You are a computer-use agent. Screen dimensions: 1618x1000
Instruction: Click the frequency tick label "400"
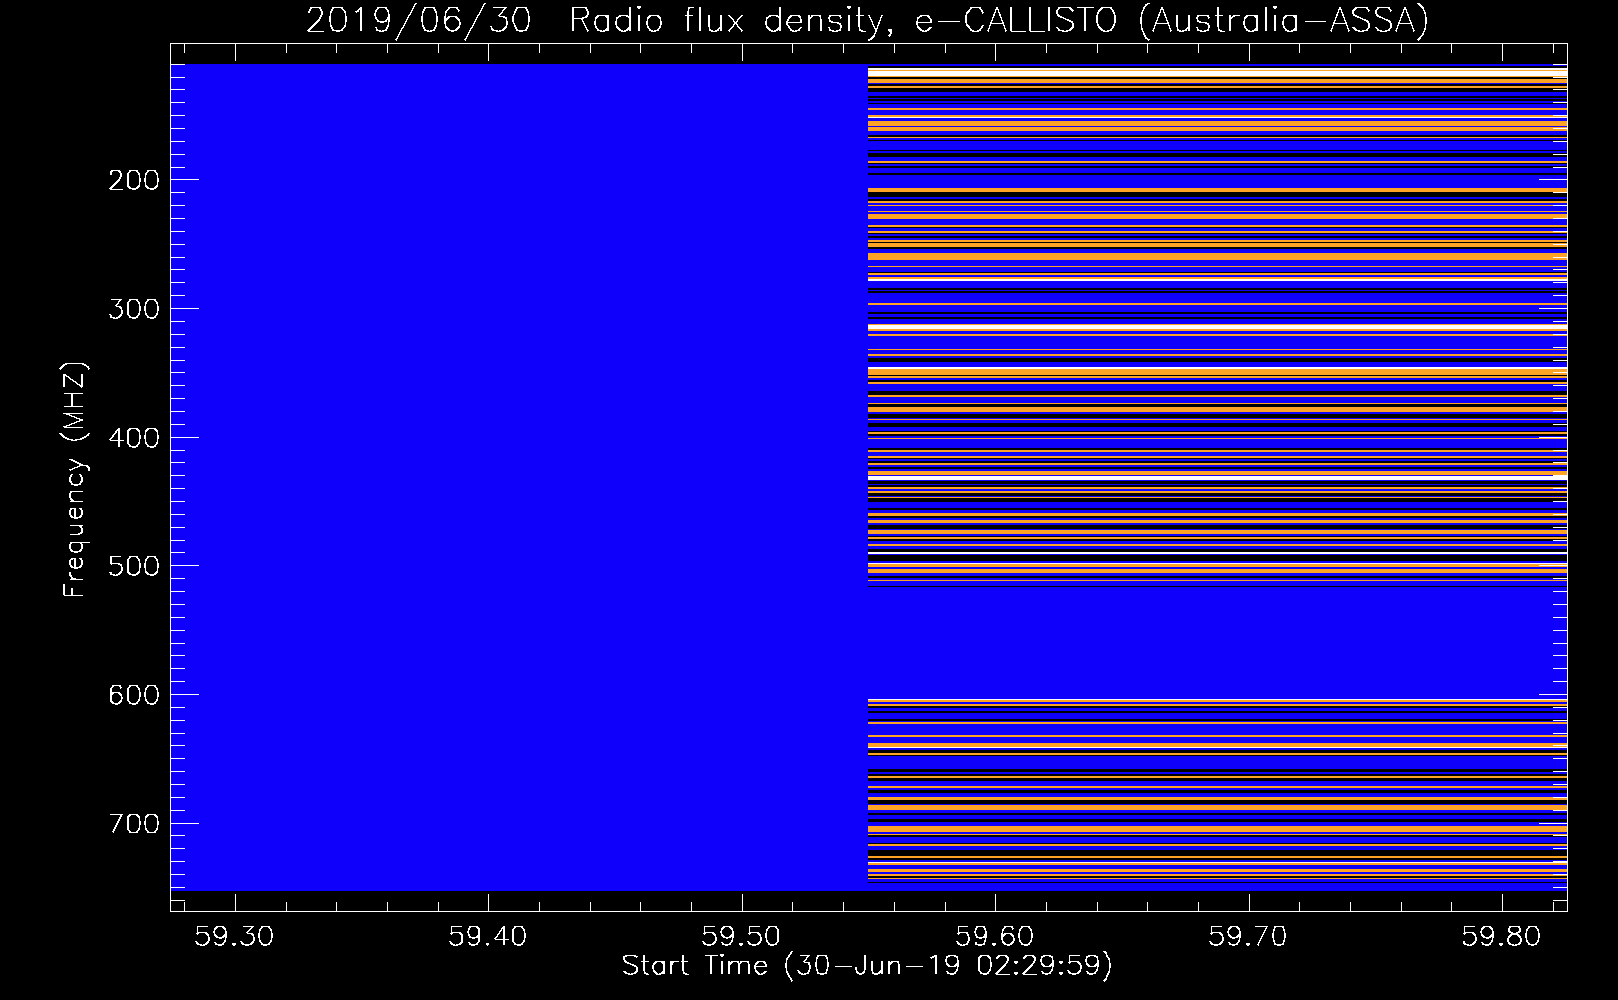point(134,438)
